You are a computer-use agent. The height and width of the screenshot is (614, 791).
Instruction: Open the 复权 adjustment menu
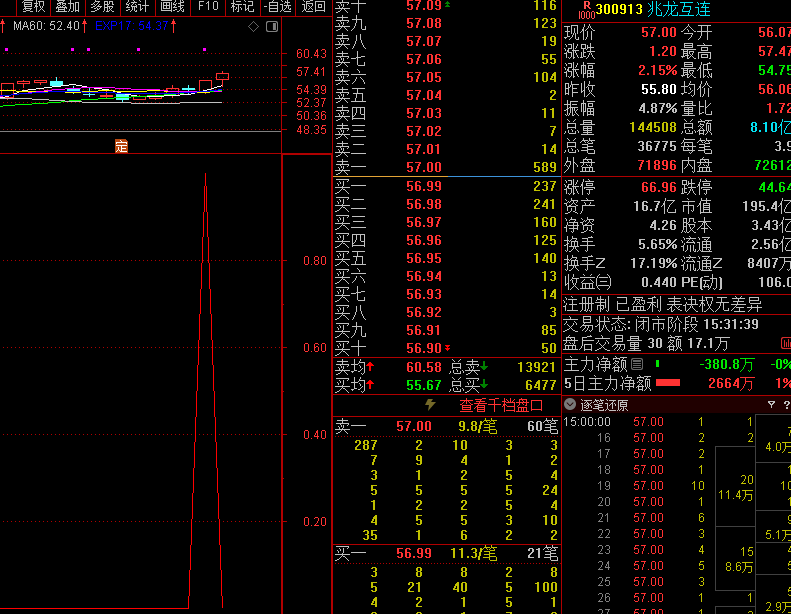33,7
